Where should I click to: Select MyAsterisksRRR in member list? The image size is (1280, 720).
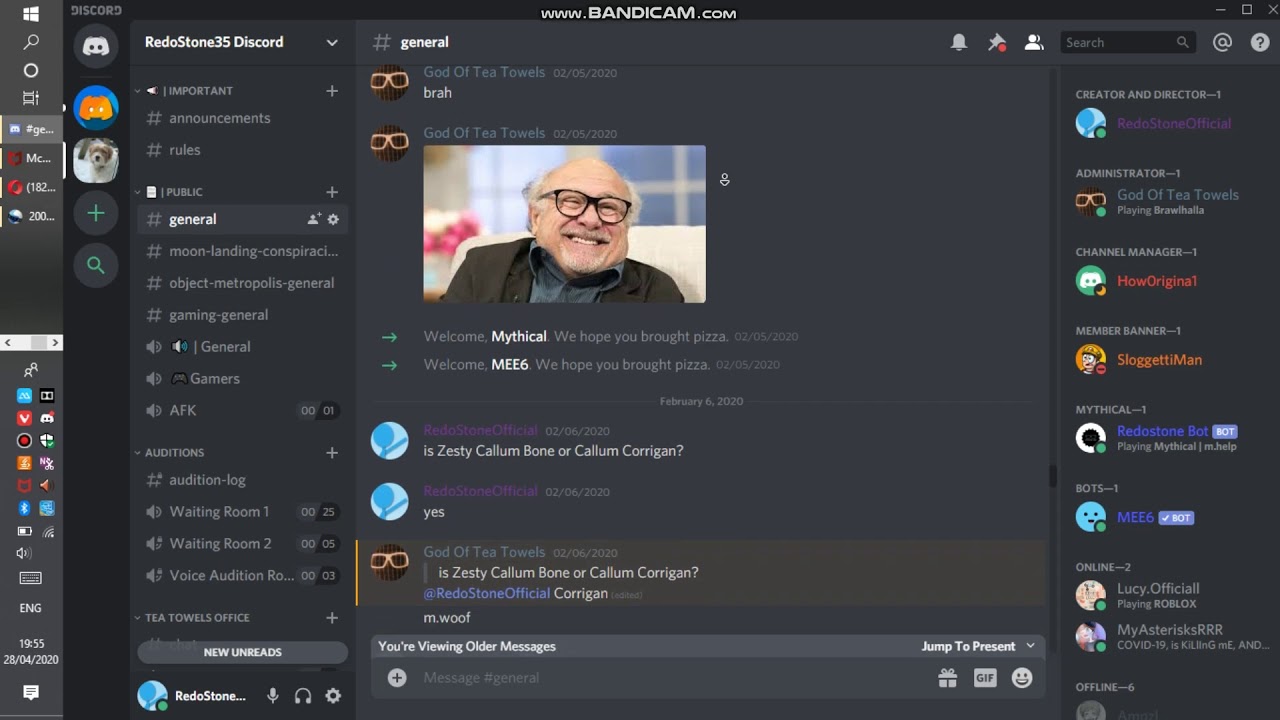[1166, 637]
